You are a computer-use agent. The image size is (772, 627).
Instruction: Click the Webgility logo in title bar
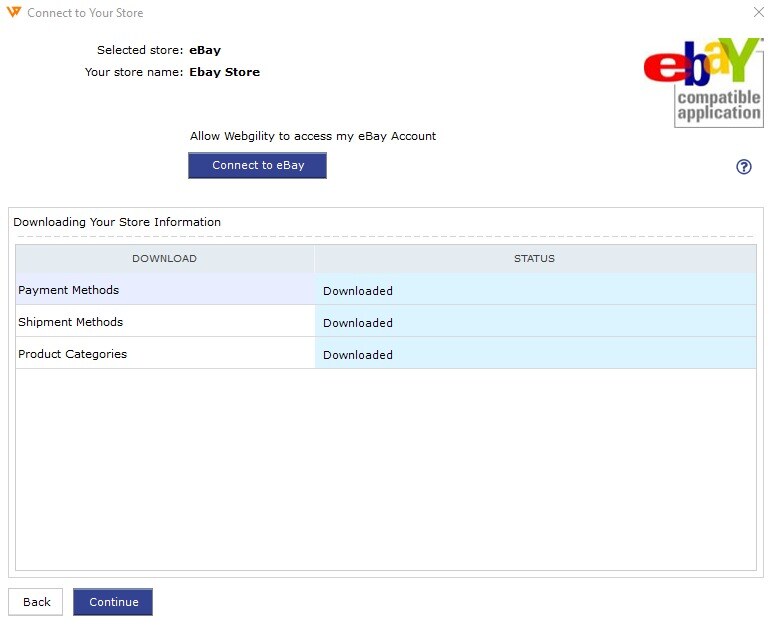14,12
